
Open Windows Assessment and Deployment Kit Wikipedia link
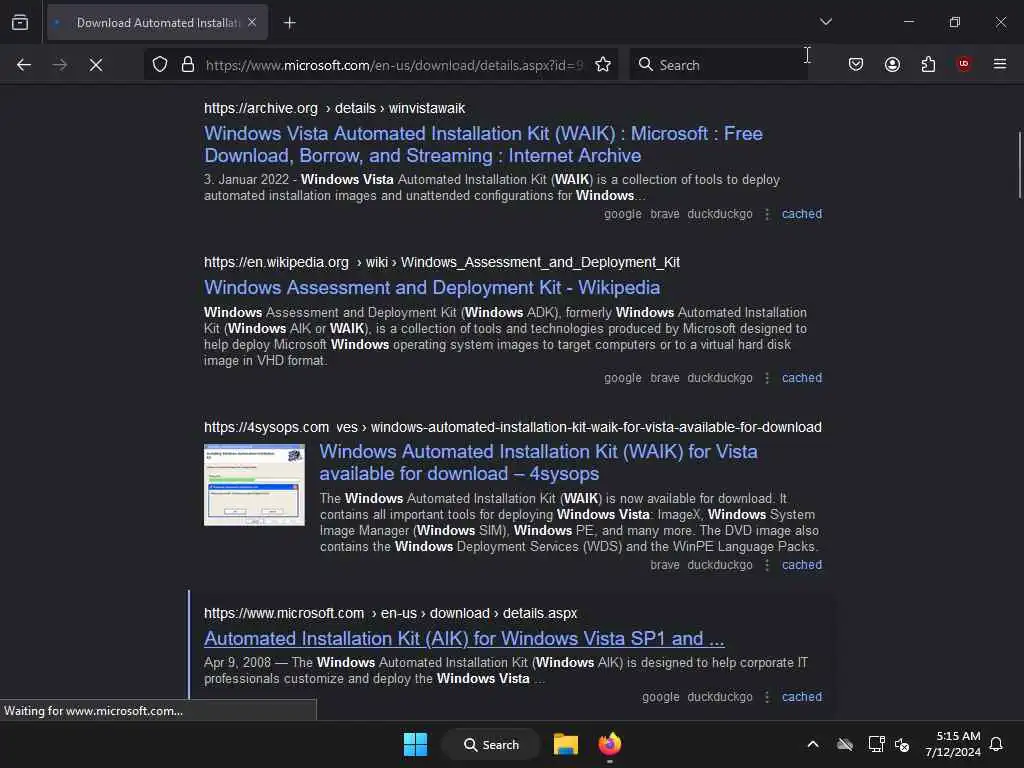pos(432,287)
